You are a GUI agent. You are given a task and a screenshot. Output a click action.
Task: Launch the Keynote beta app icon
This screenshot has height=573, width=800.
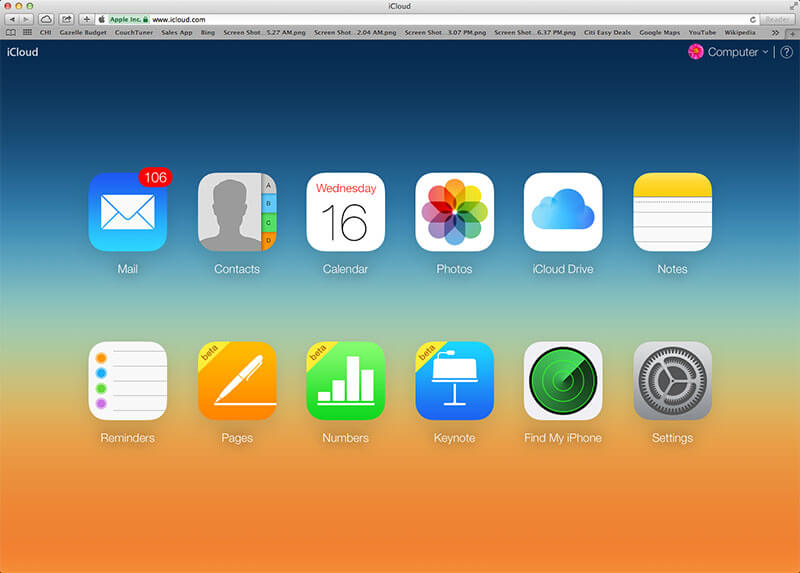(455, 381)
